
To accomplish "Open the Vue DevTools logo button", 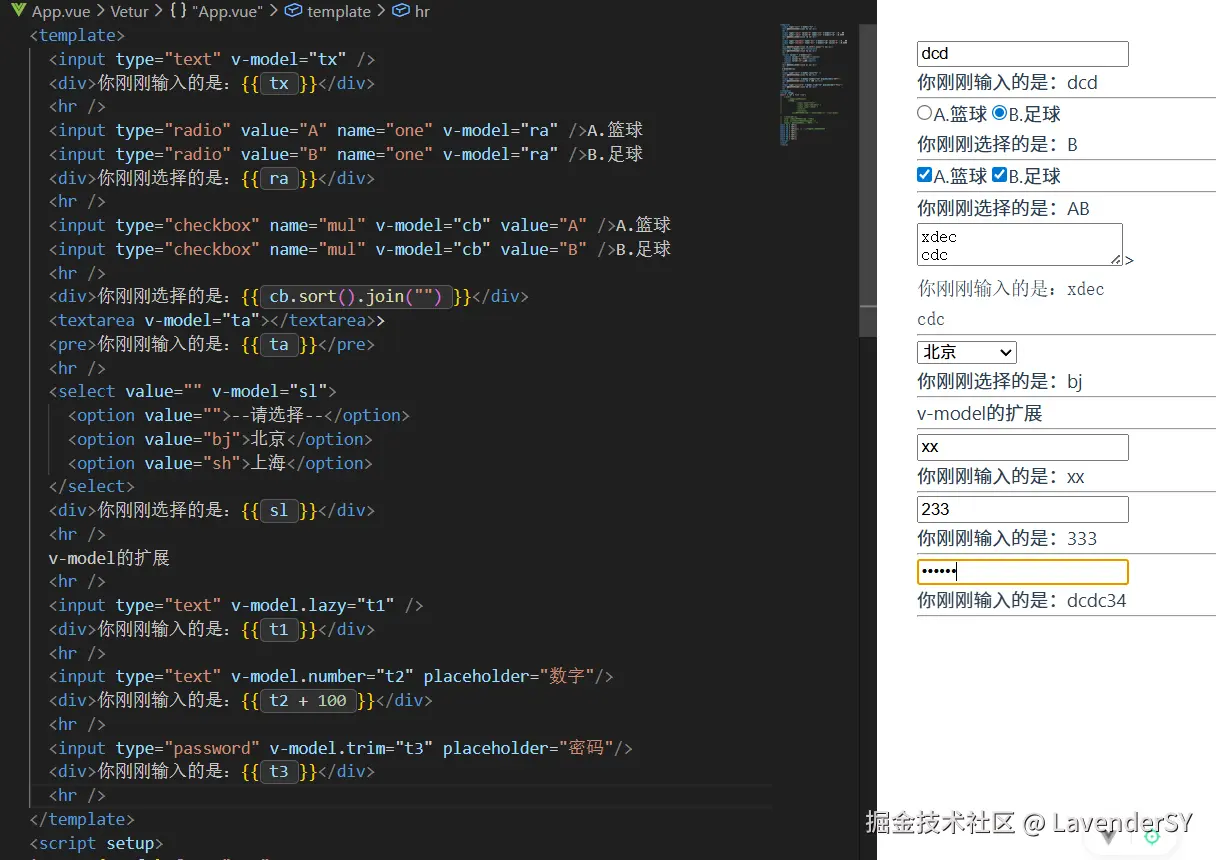I will coord(1108,838).
